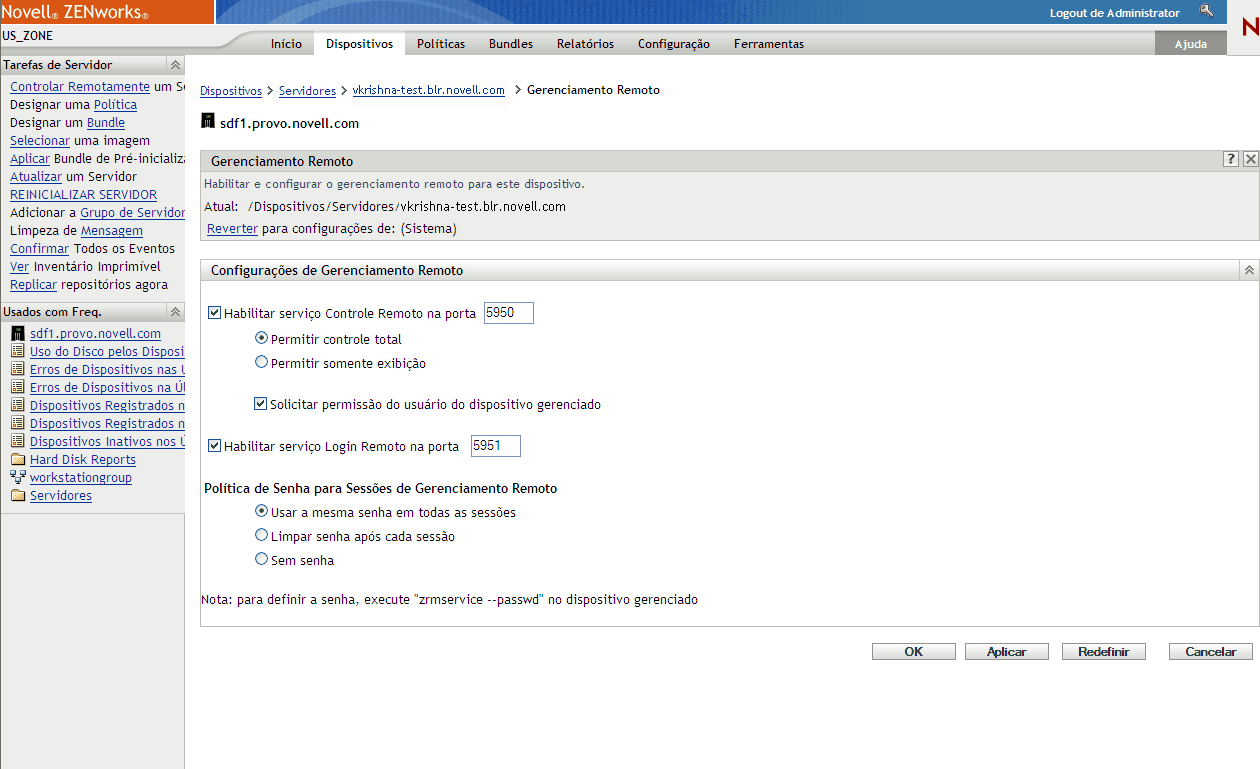Click report icon beside Uso do Disco
This screenshot has height=769, width=1260.
click(x=17, y=351)
